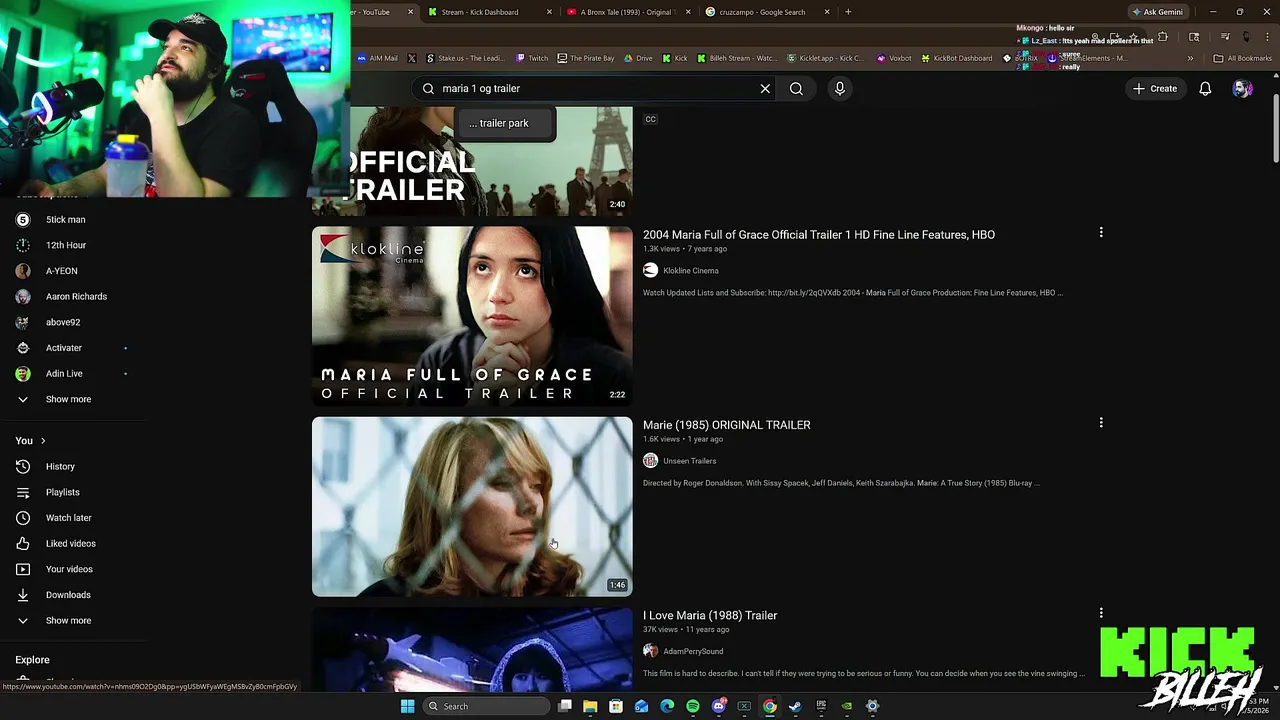Open the I Love Maria (1988) thumbnail
This screenshot has width=1280, height=720.
coord(472,648)
